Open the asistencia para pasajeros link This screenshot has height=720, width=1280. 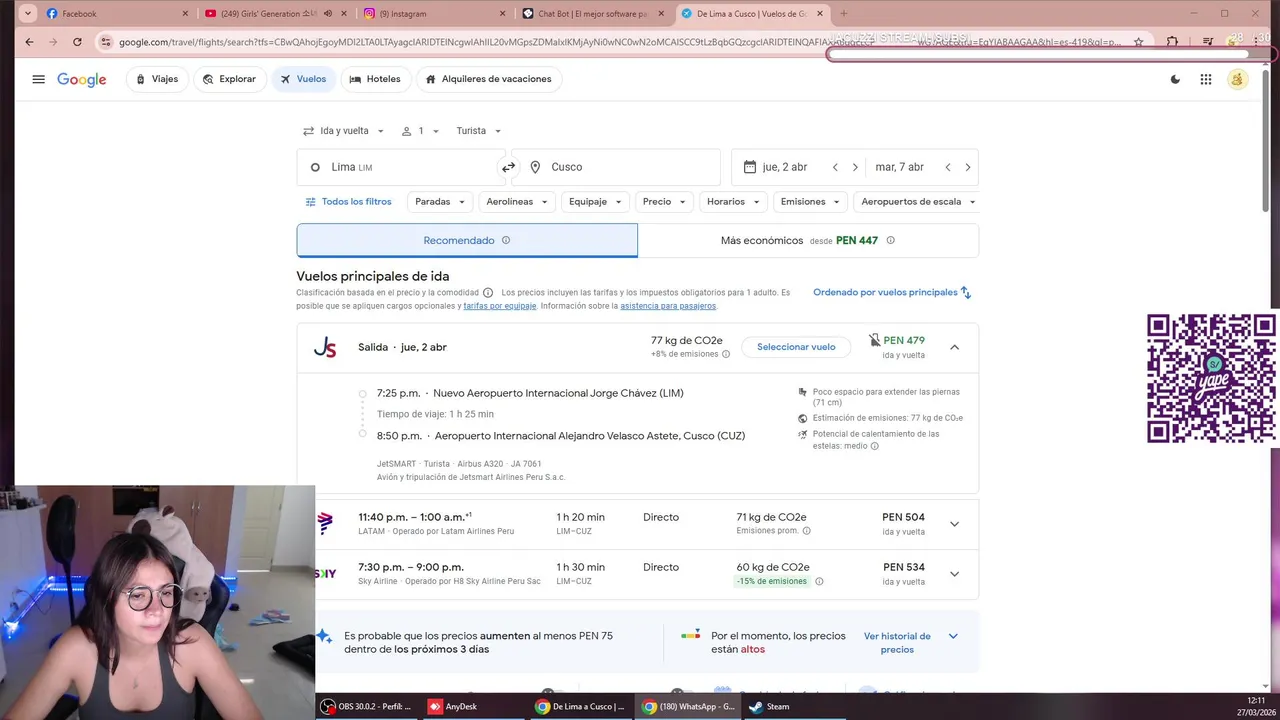coord(668,306)
